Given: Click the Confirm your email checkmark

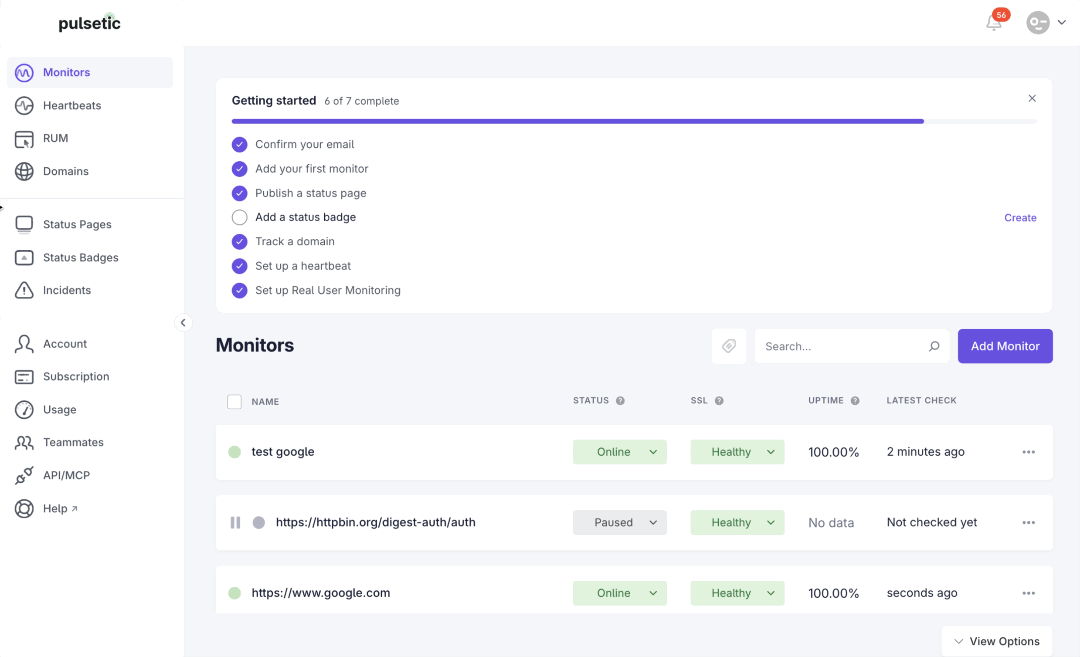Looking at the screenshot, I should [239, 145].
